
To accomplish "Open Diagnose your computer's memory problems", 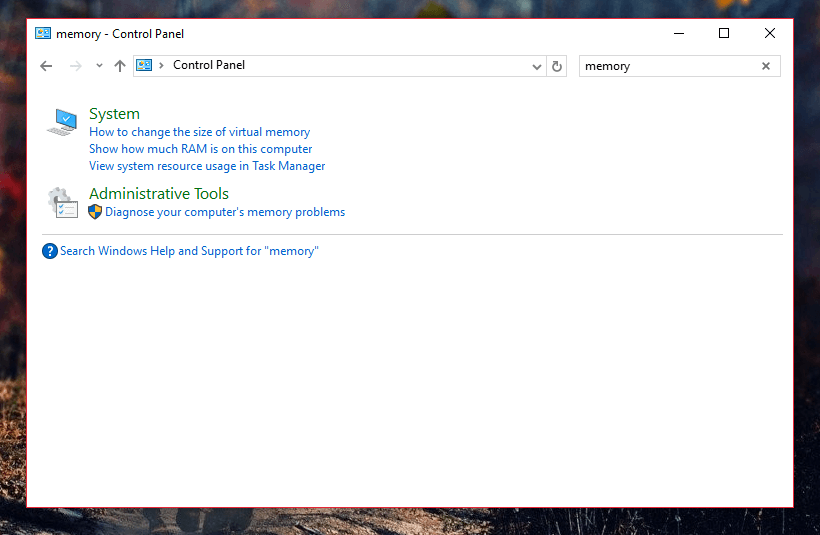I will click(225, 212).
